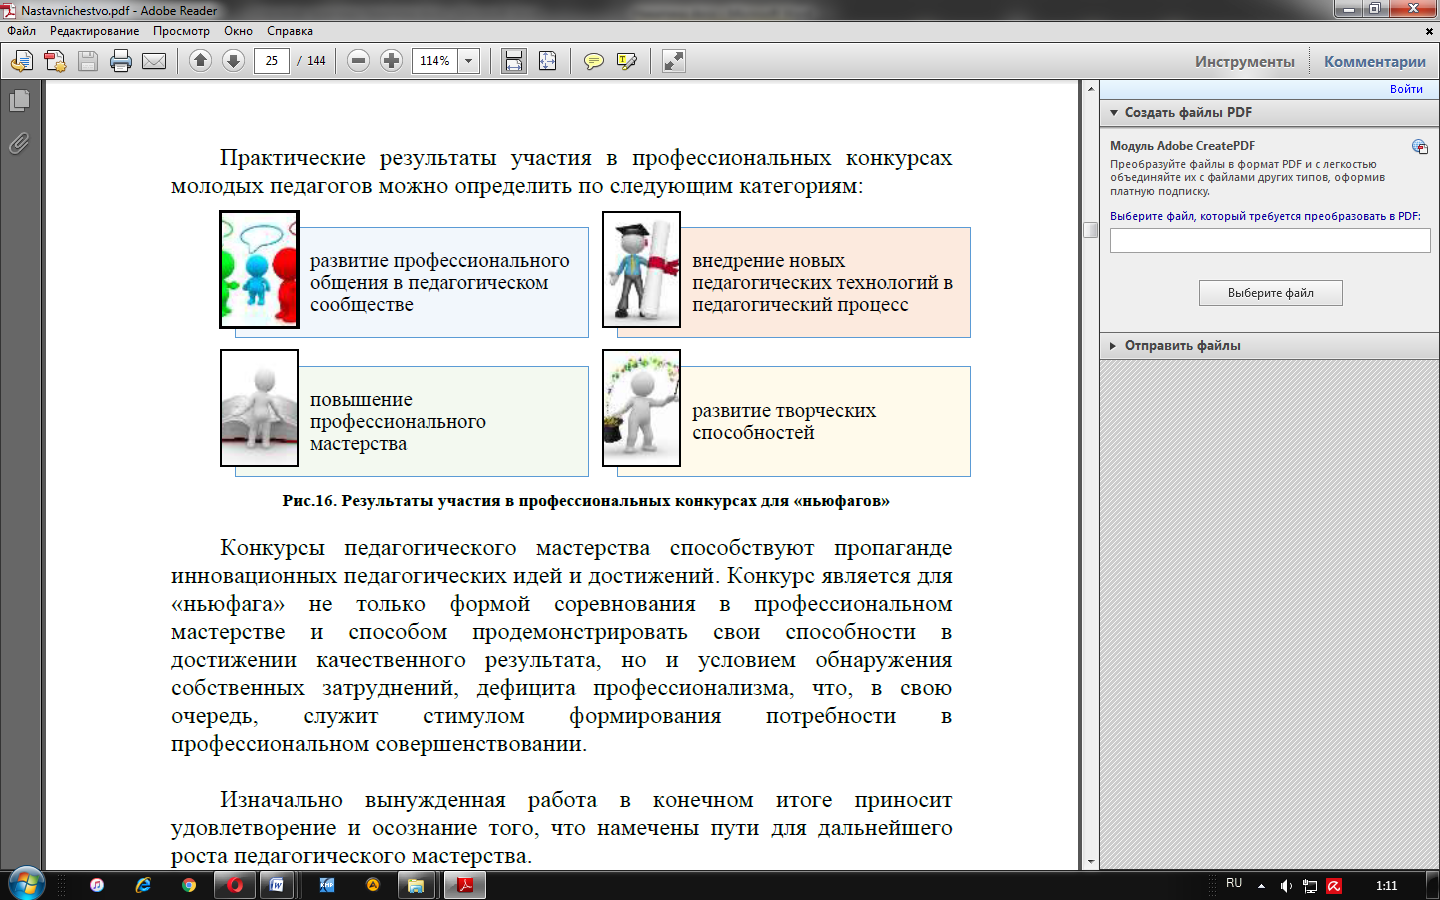Screen dimensions: 1440x900
Task: Click the page number input field
Action: click(x=272, y=61)
